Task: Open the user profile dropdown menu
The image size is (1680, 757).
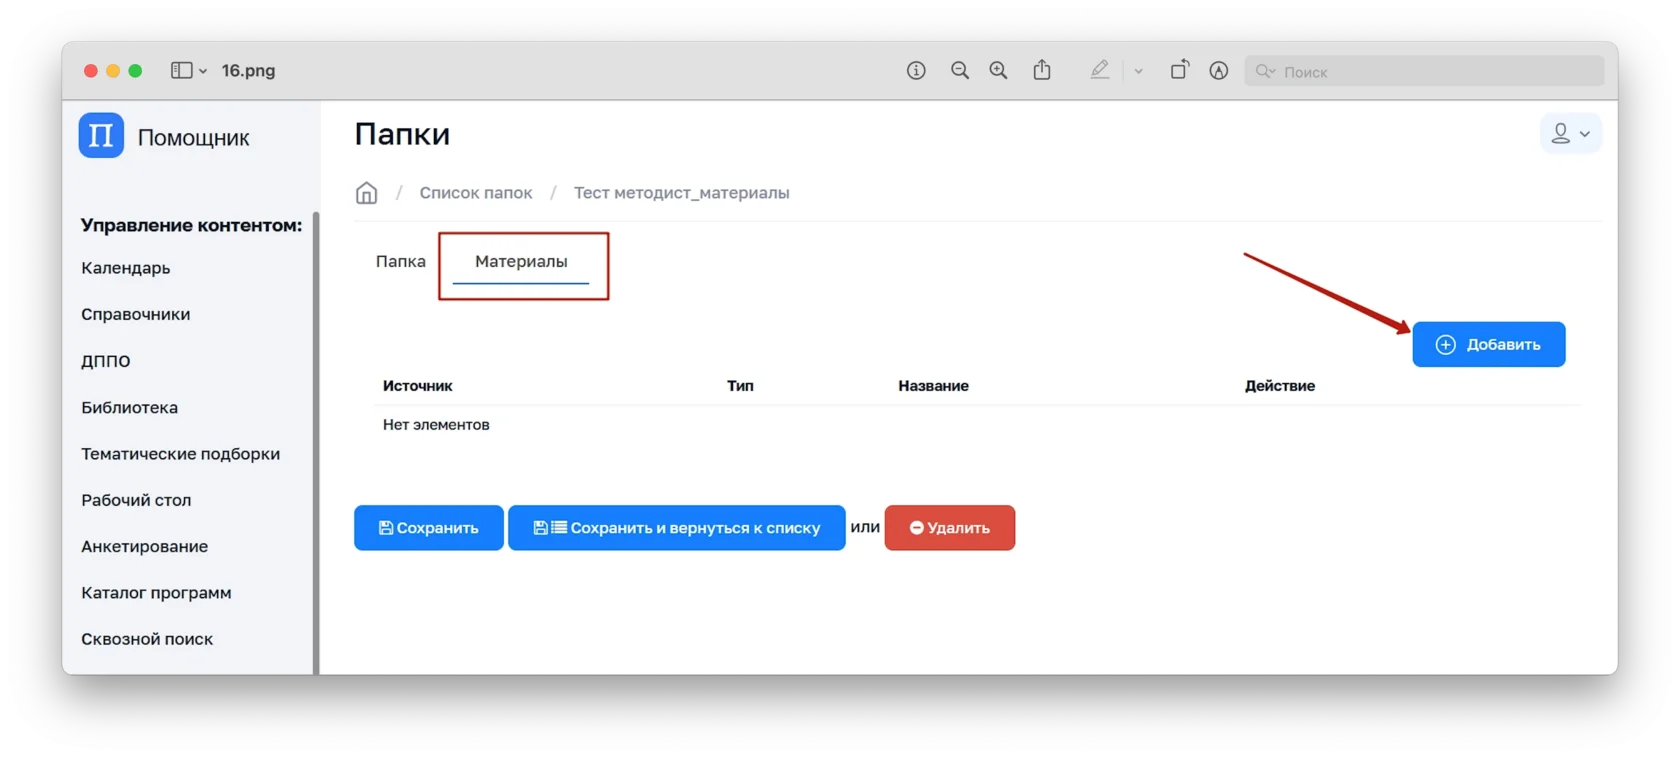Action: pos(1570,134)
